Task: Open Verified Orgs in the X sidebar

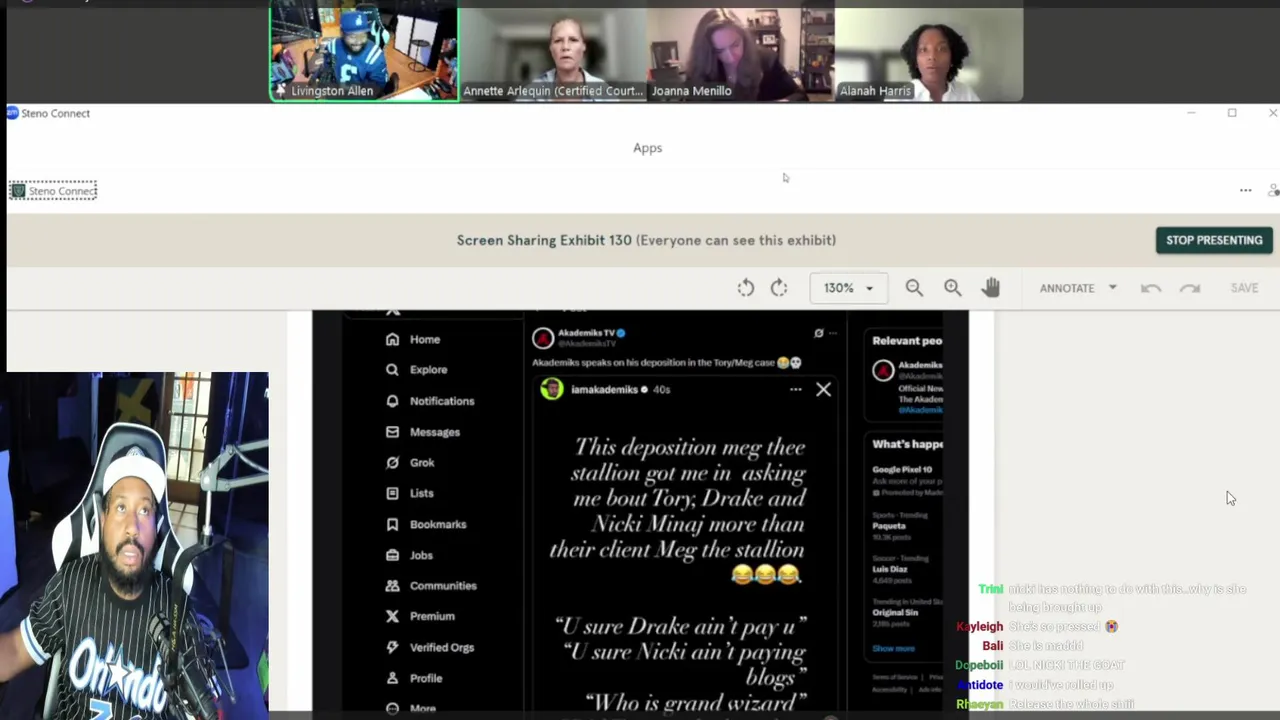Action: [430, 647]
